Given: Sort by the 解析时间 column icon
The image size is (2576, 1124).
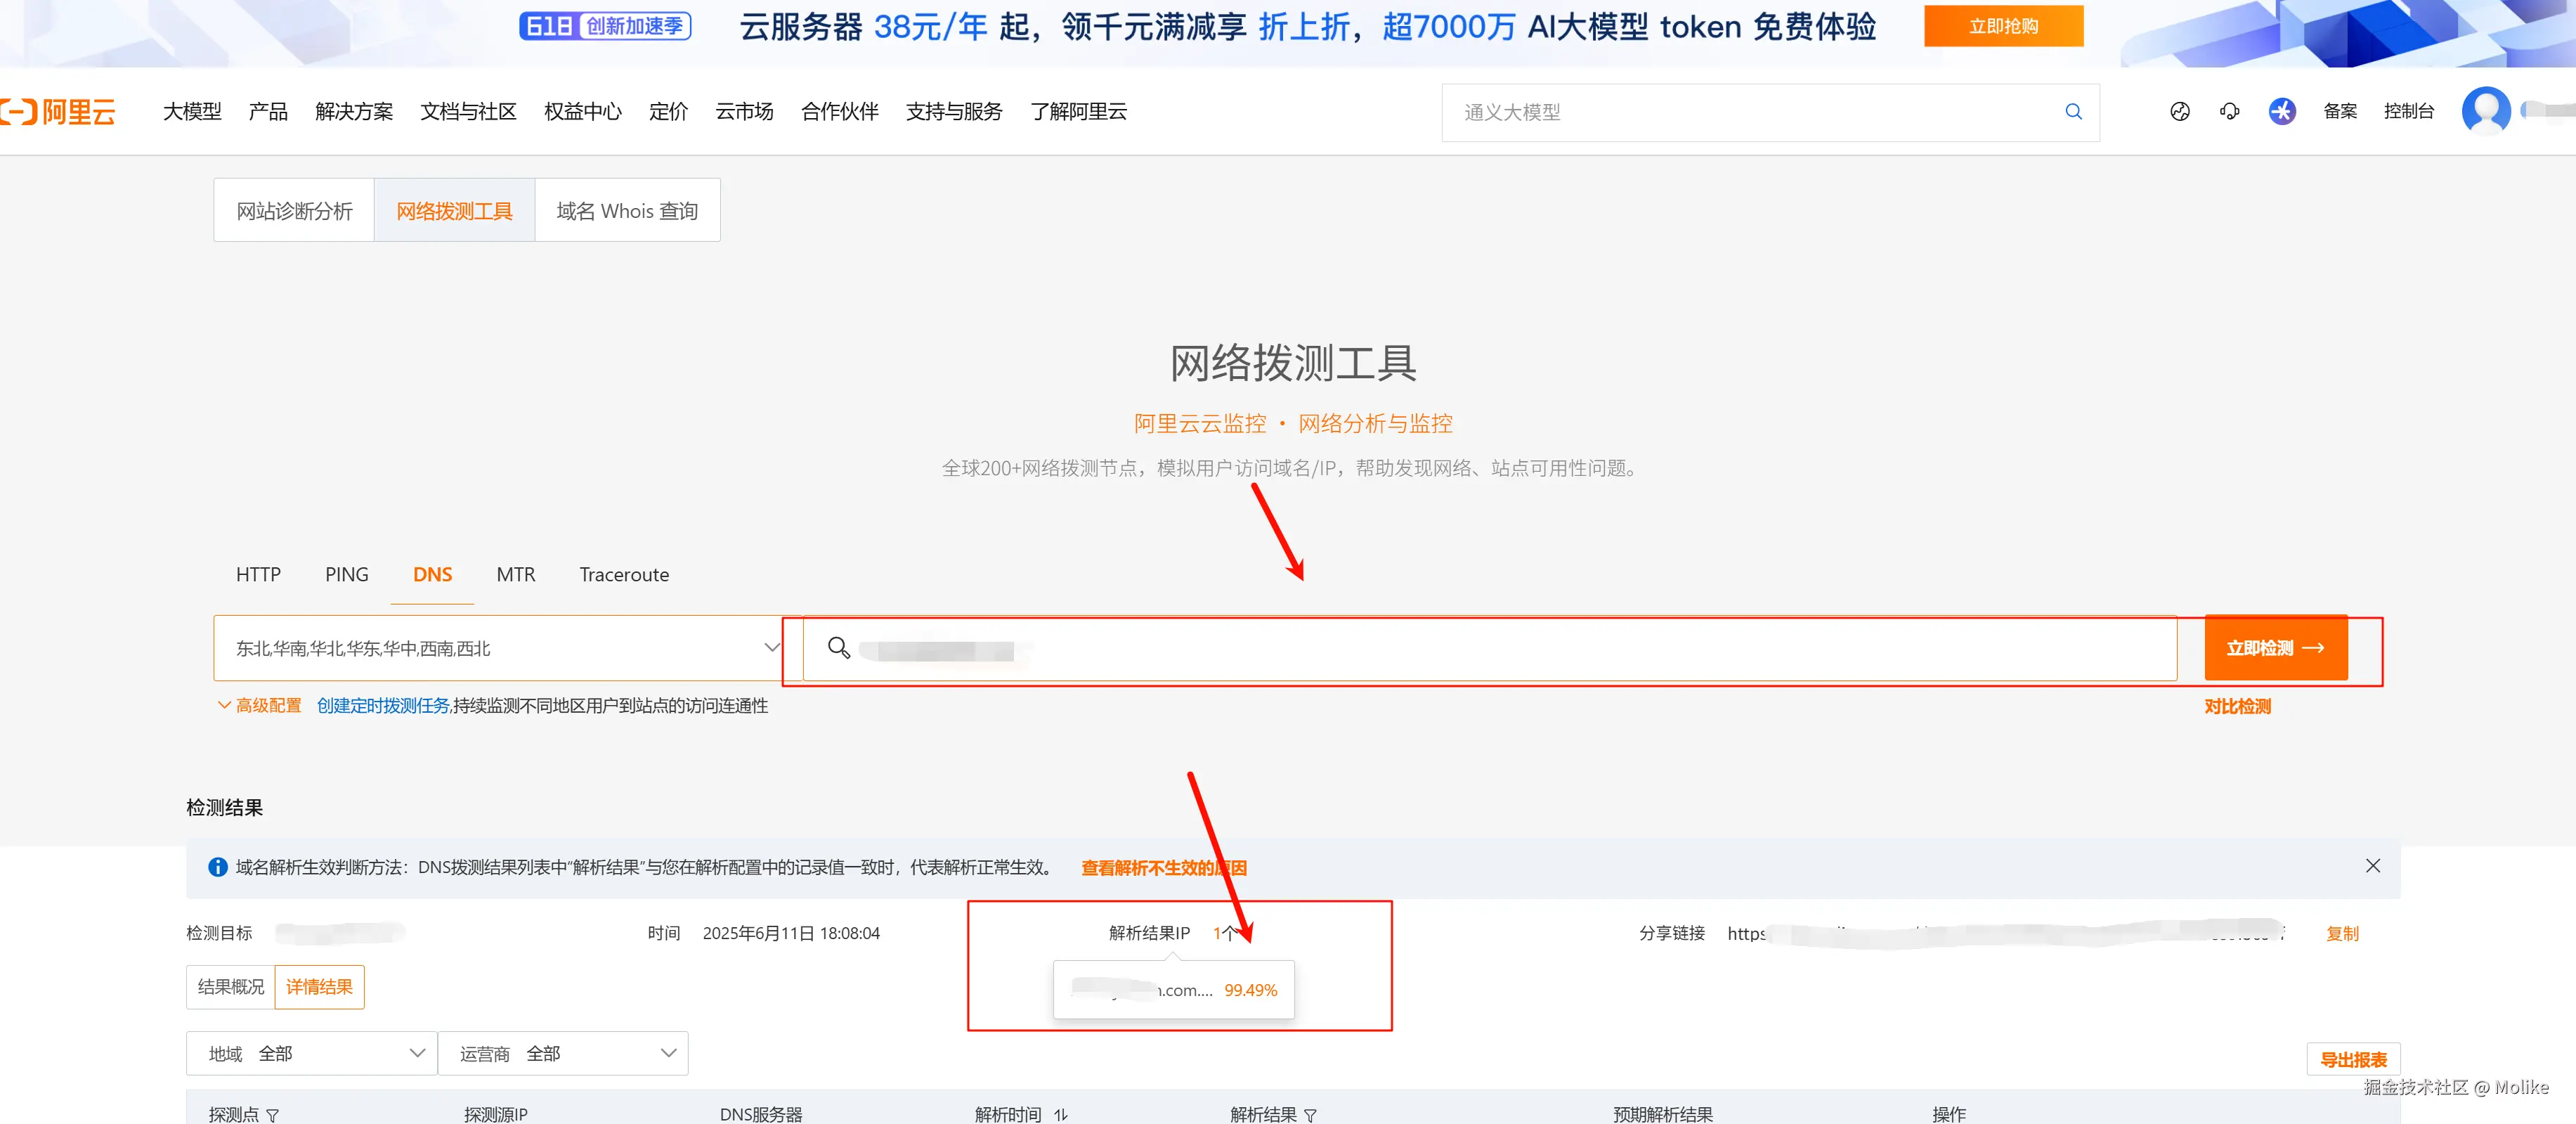Looking at the screenshot, I should pos(1060,1114).
